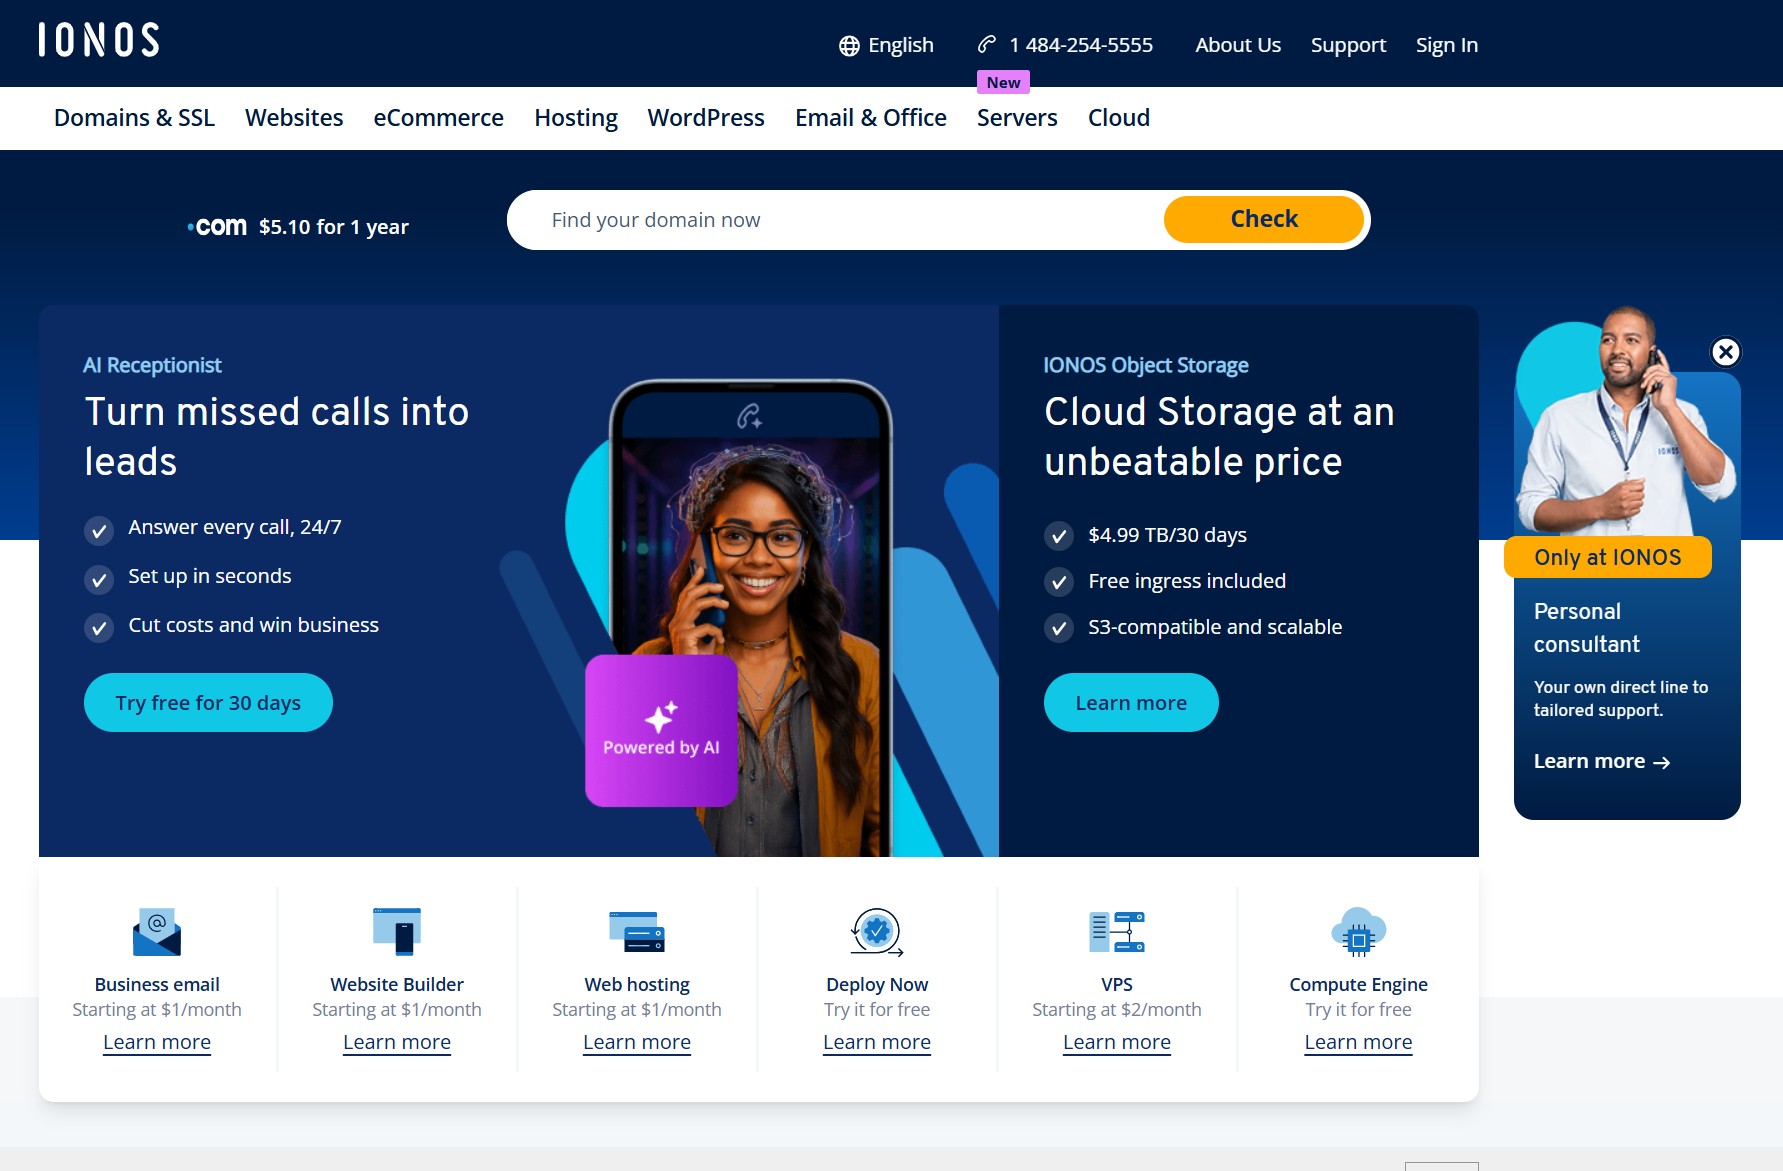Click Learn more for Cloud Storage
The height and width of the screenshot is (1171, 1783).
1131,702
